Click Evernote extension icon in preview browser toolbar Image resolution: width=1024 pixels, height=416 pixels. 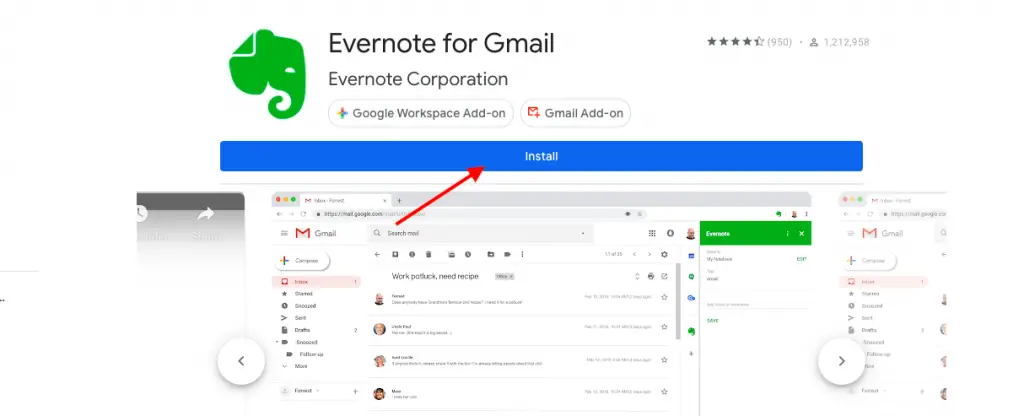(x=778, y=214)
